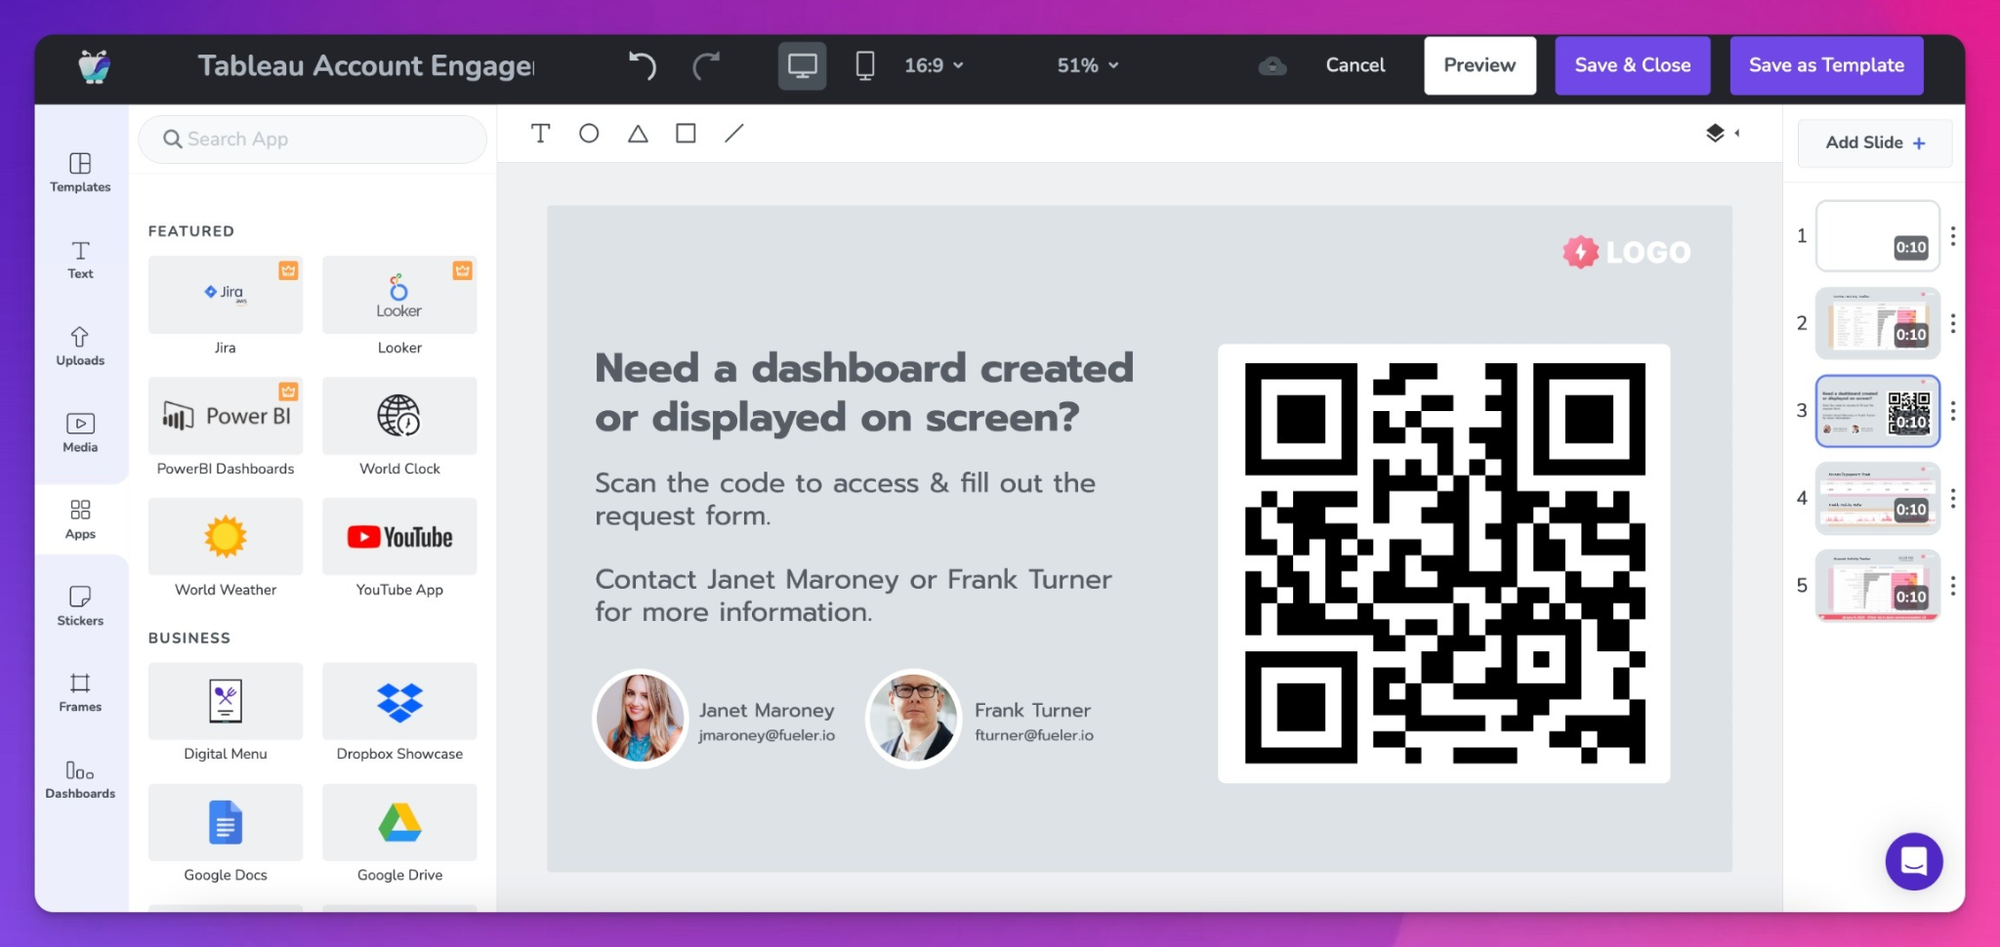Switch to the Stickers sidebar tab

click(x=80, y=606)
